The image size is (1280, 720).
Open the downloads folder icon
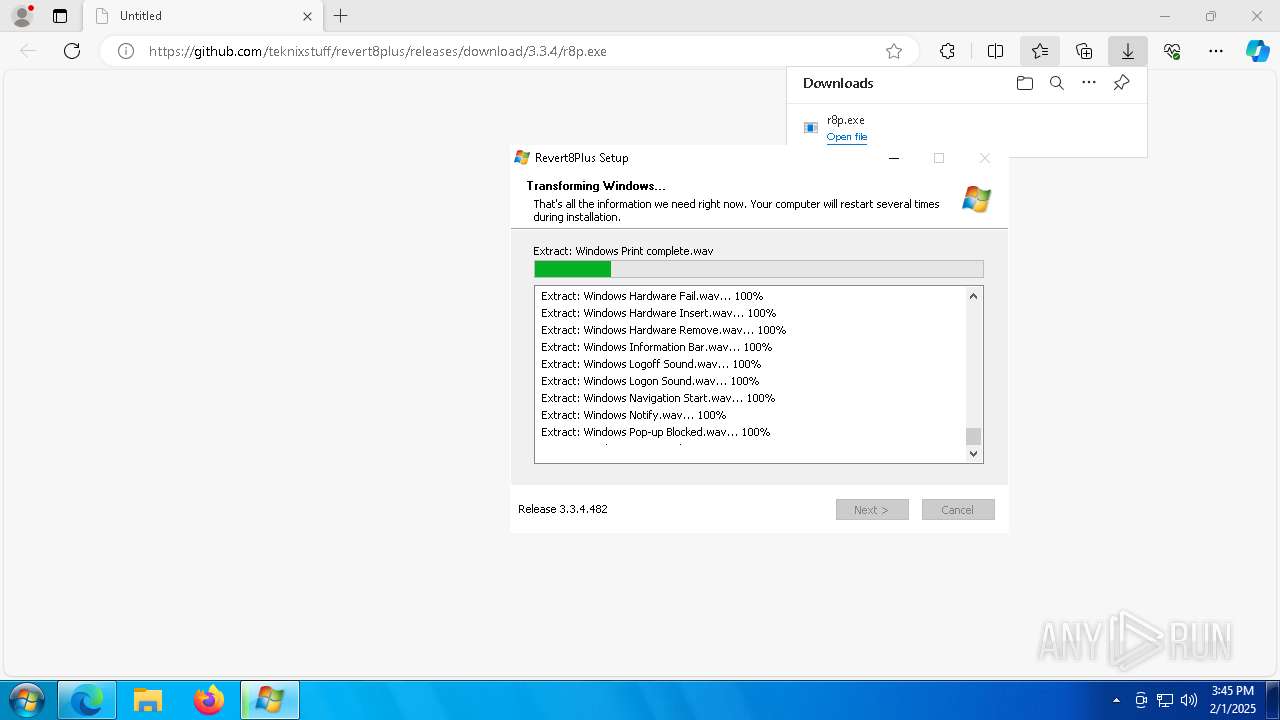tap(1025, 83)
